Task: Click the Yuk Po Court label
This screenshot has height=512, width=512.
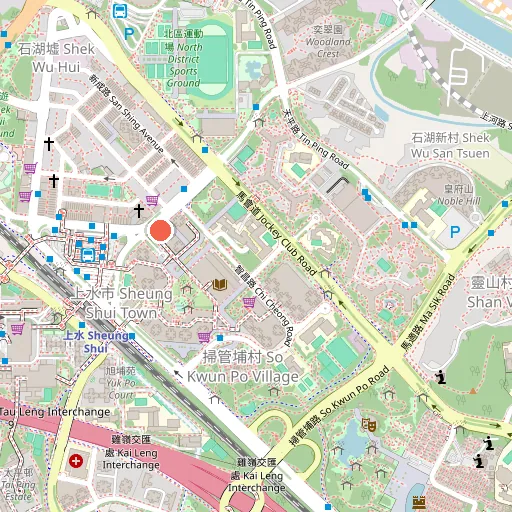Action: pyautogui.click(x=121, y=383)
